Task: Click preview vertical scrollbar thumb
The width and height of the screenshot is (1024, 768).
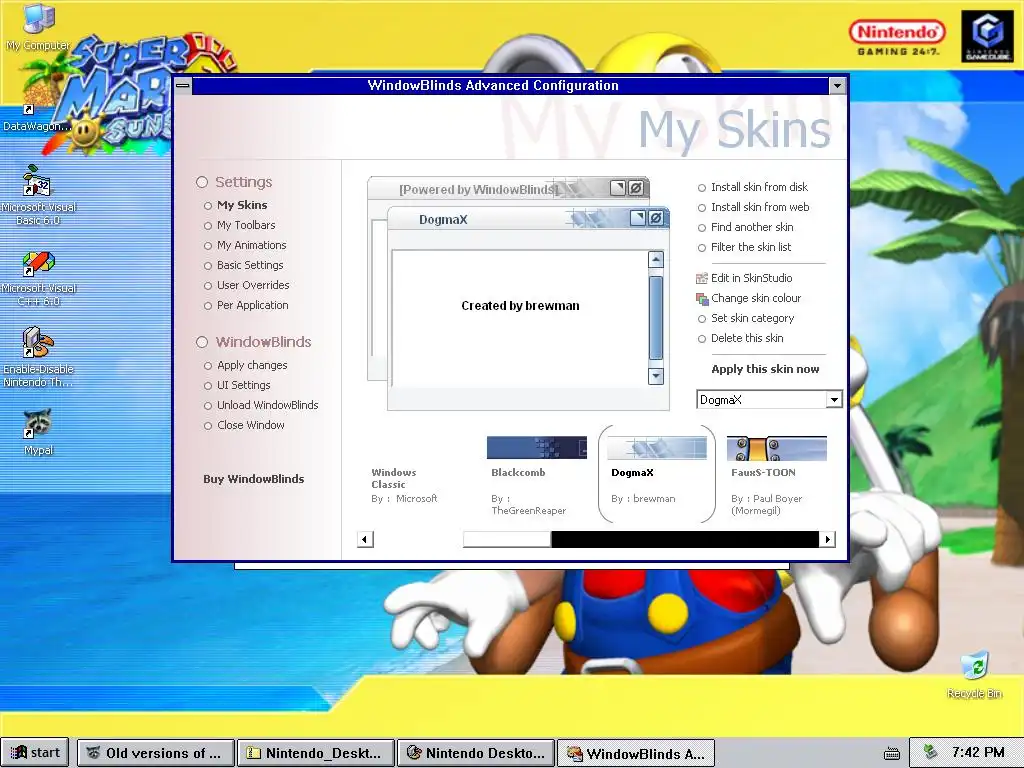Action: click(x=656, y=318)
